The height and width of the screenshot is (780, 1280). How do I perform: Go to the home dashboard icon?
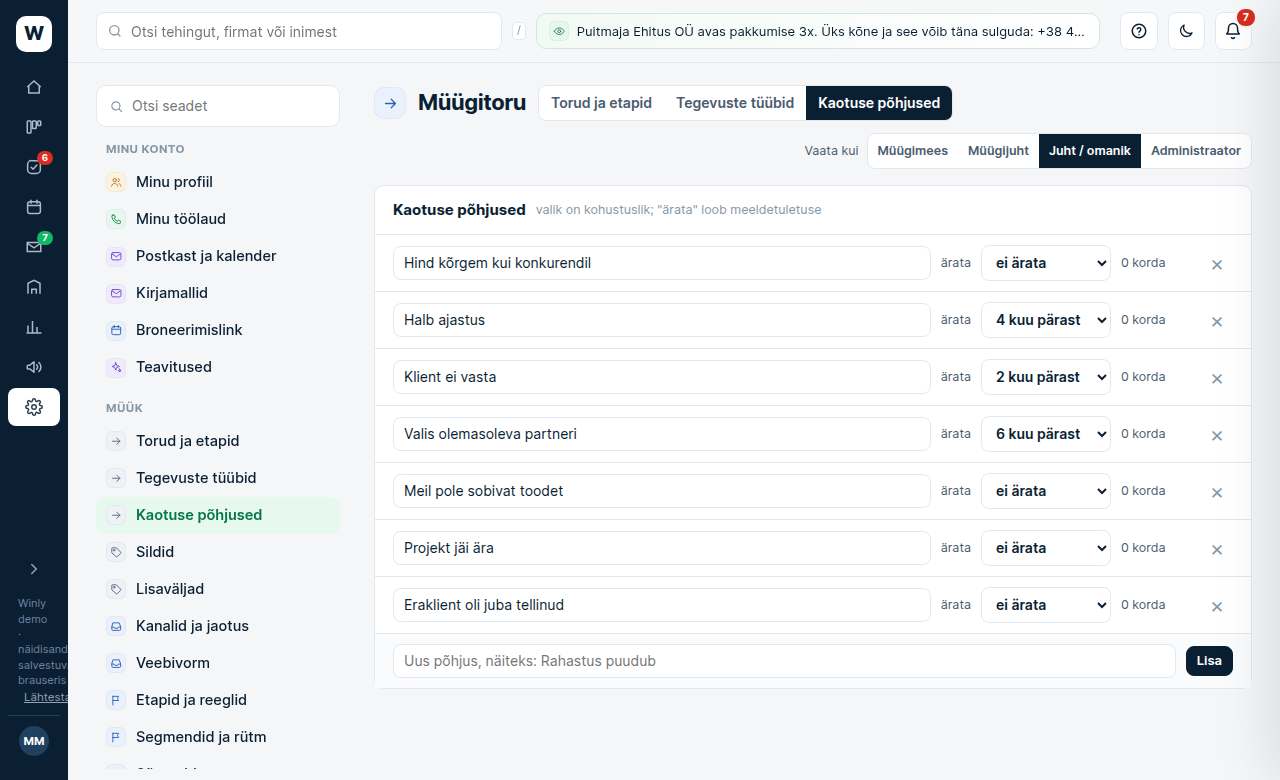pyautogui.click(x=34, y=87)
